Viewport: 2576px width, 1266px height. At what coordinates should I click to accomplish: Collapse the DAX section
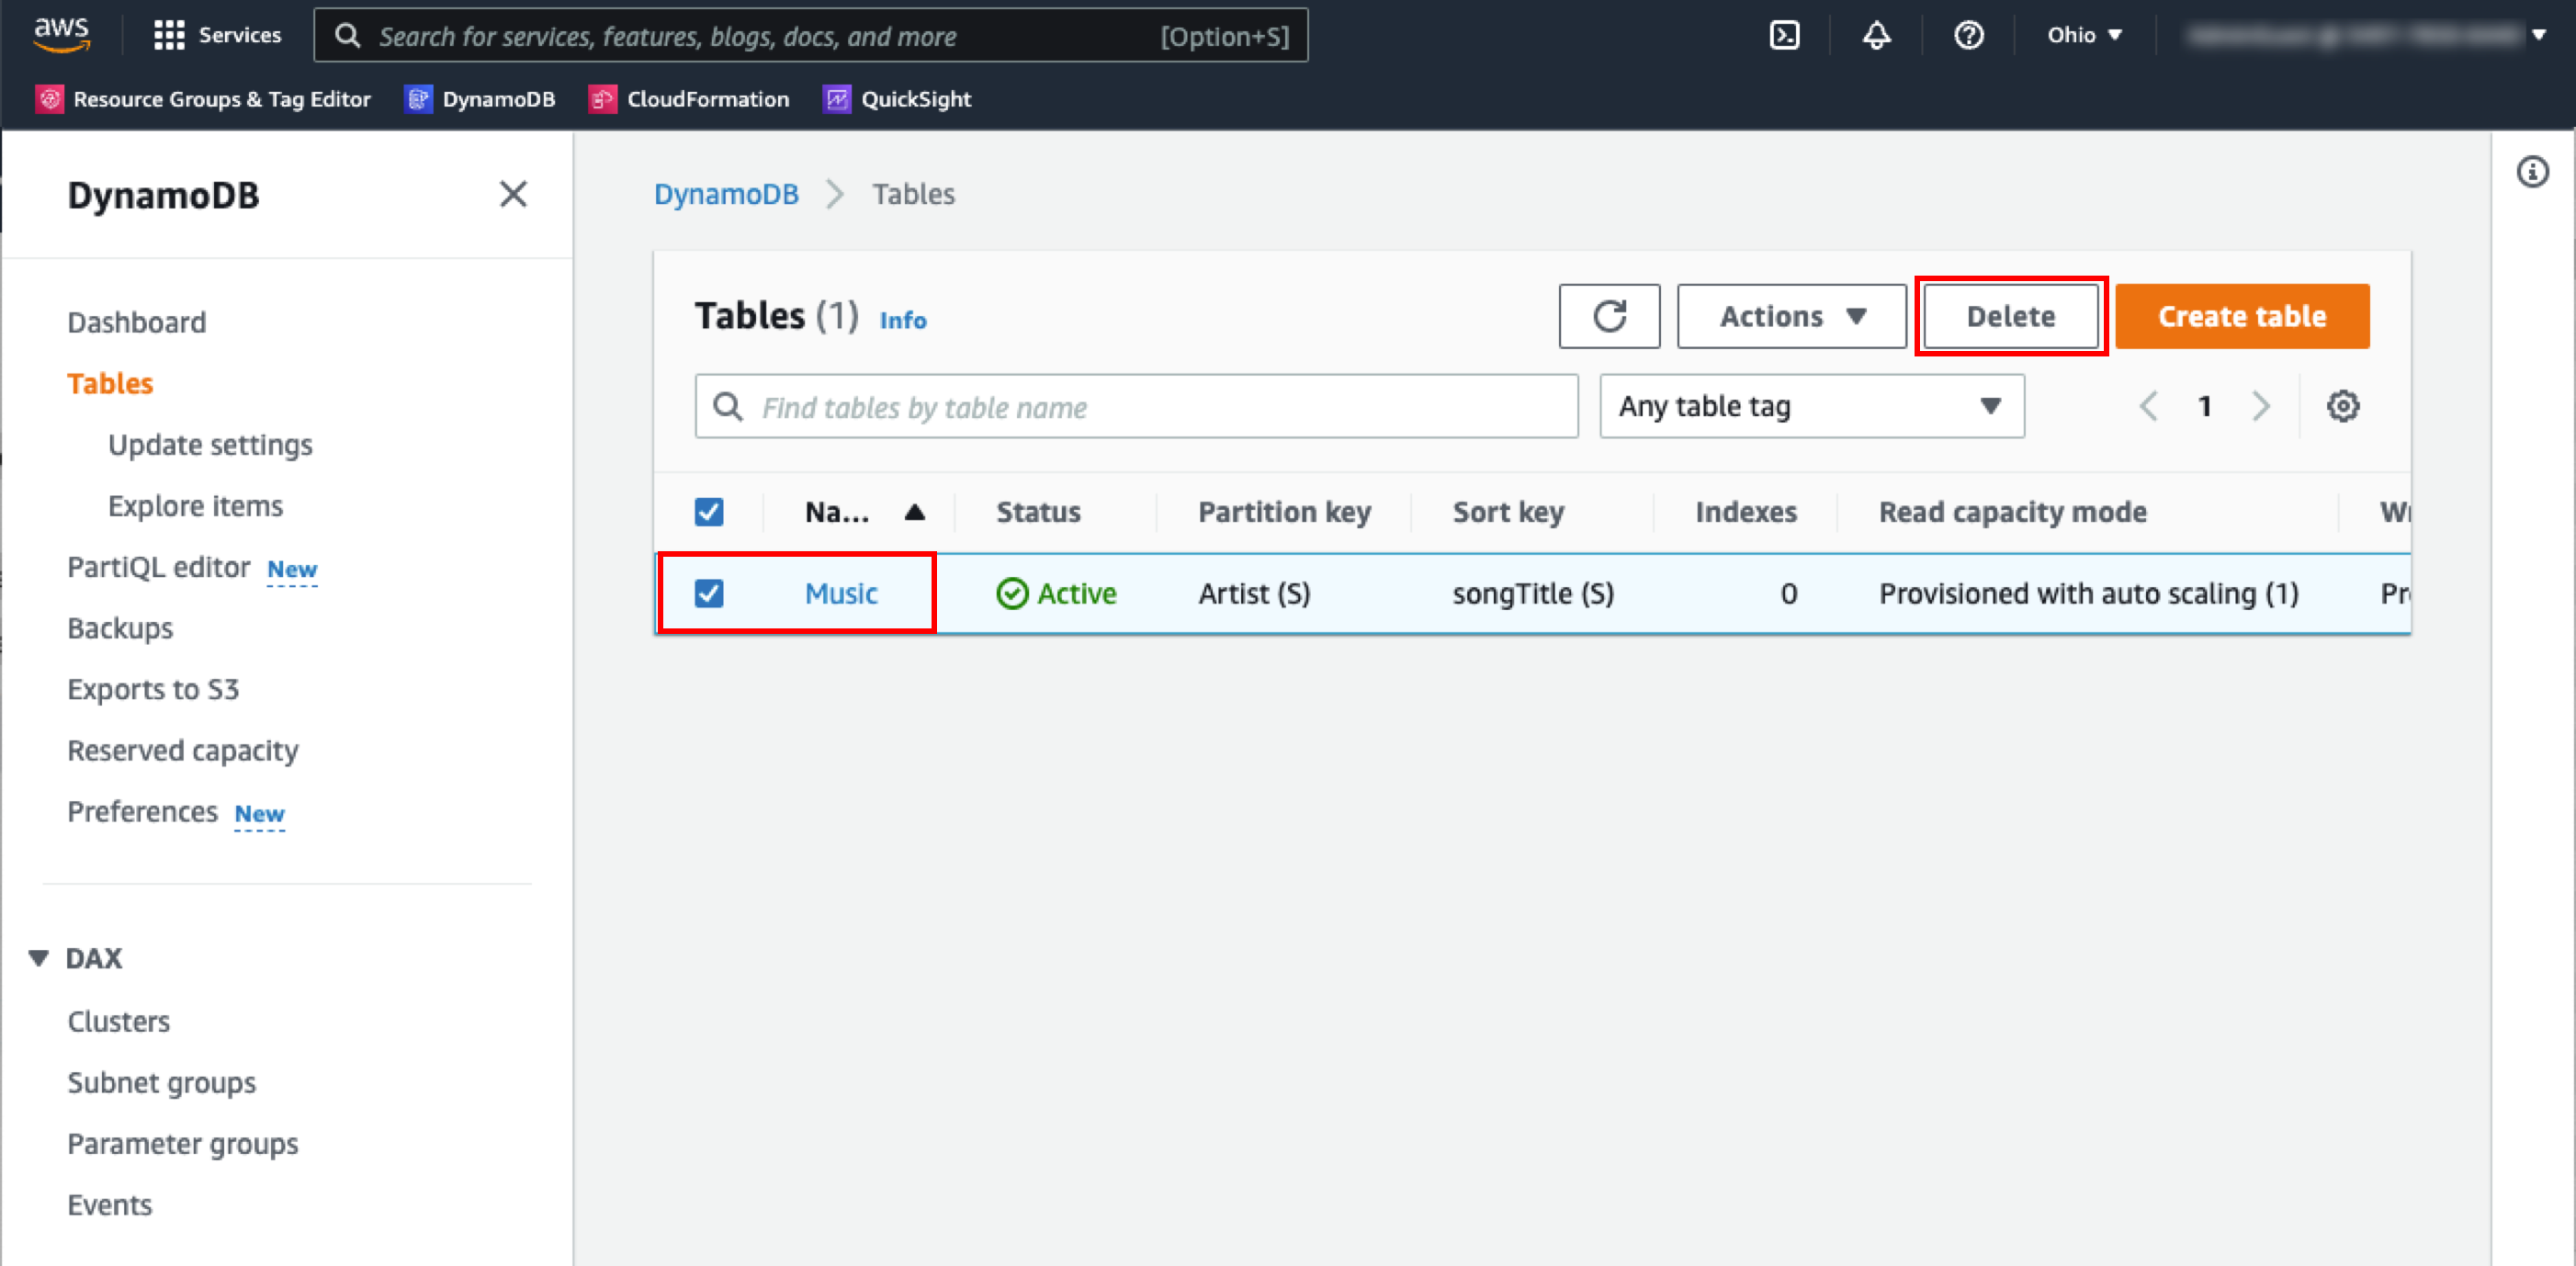[39, 958]
